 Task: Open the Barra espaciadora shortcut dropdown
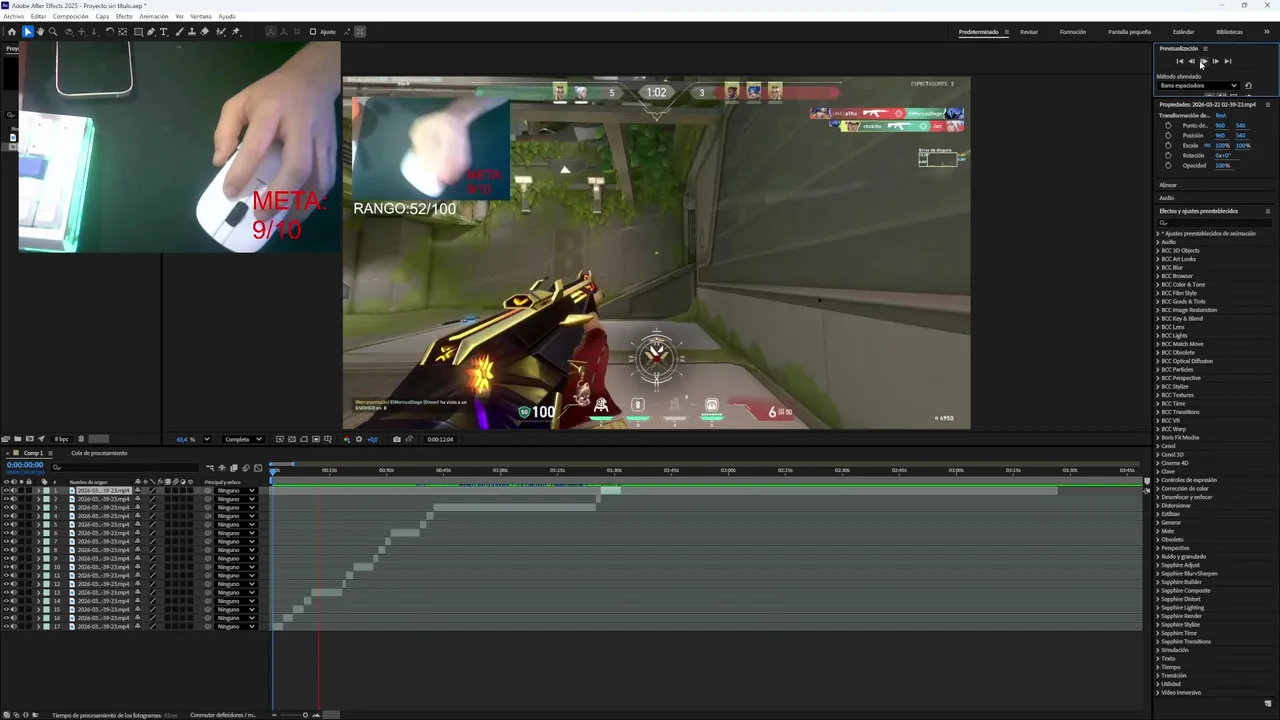[1199, 86]
